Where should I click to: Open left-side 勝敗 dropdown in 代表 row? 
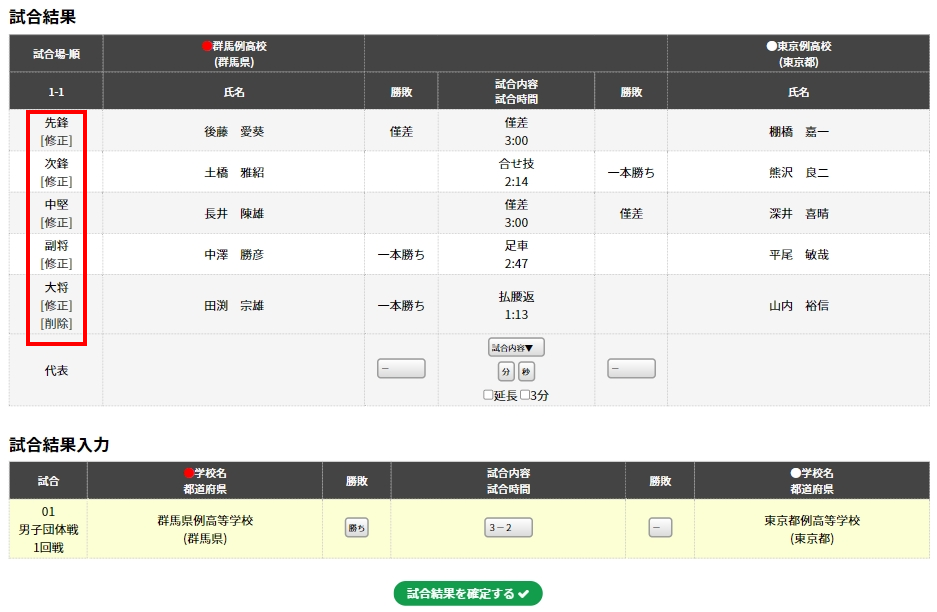[x=401, y=369]
